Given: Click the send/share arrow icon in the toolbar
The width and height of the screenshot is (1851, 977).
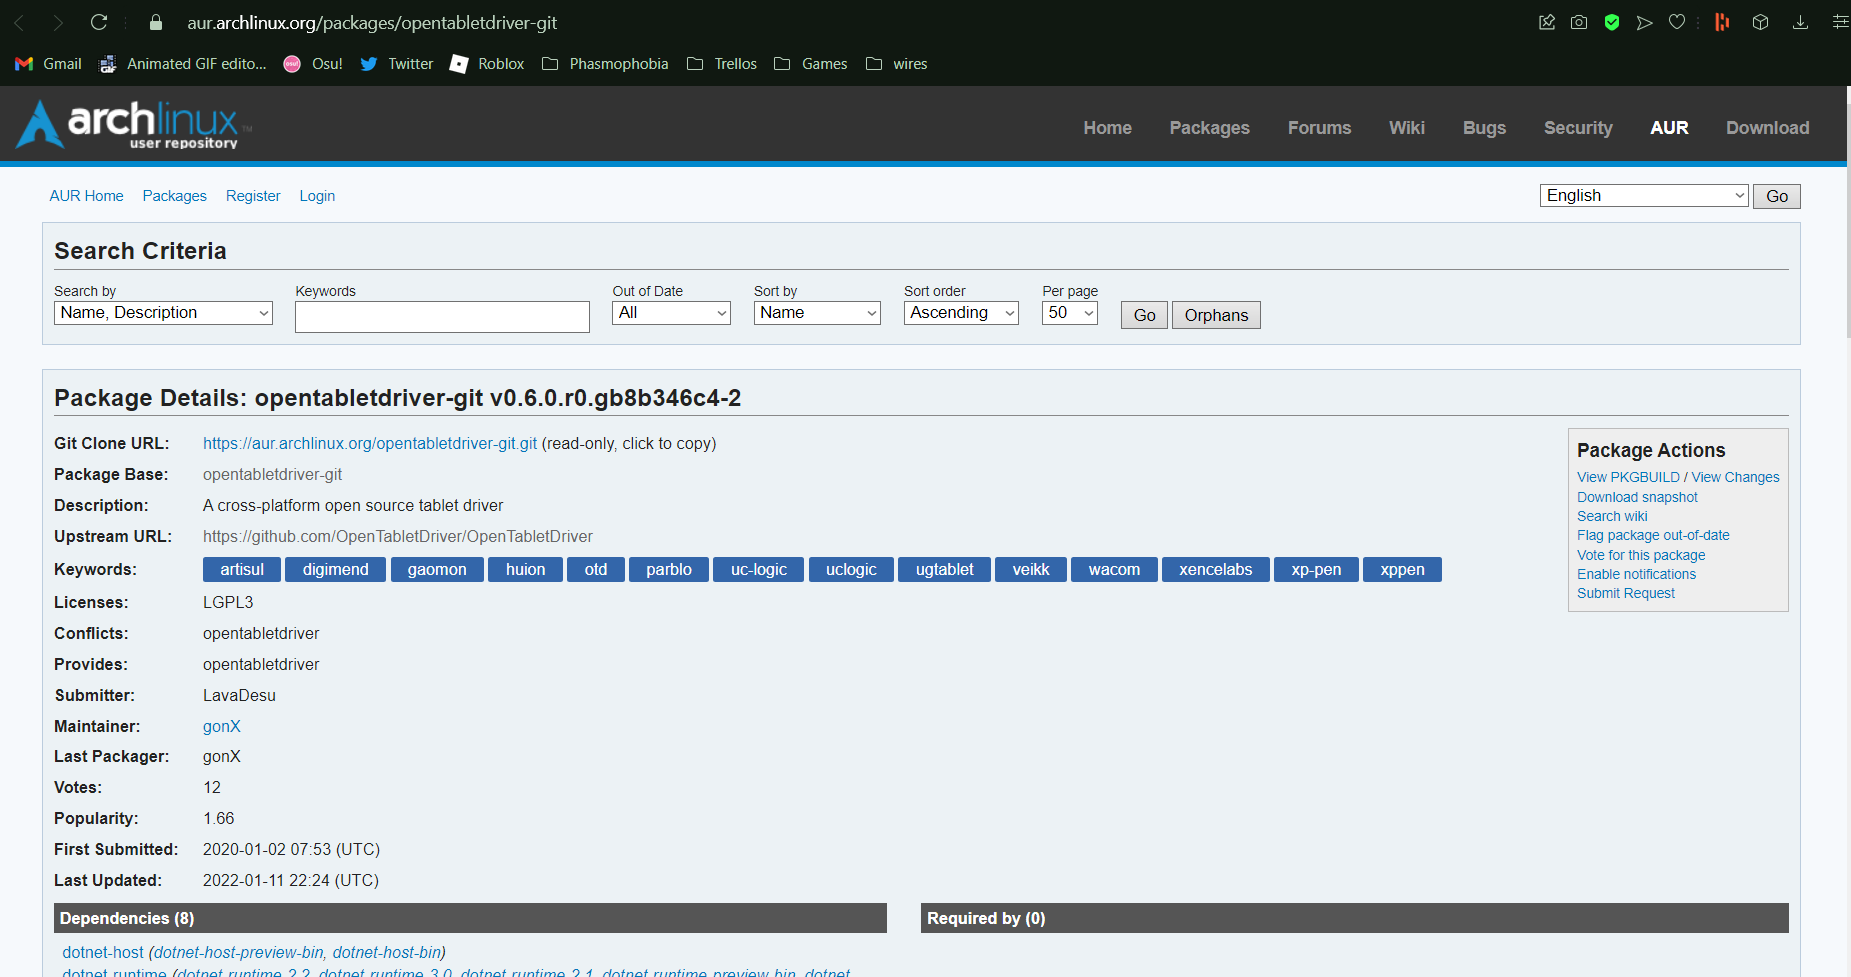Looking at the screenshot, I should [1644, 21].
